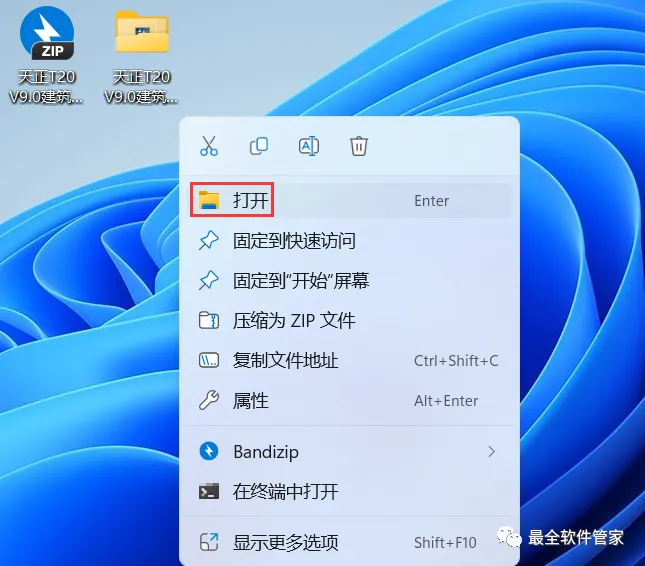645x566 pixels.
Task: Choose 固定到"开始"屏幕 menu entry
Action: (349, 281)
